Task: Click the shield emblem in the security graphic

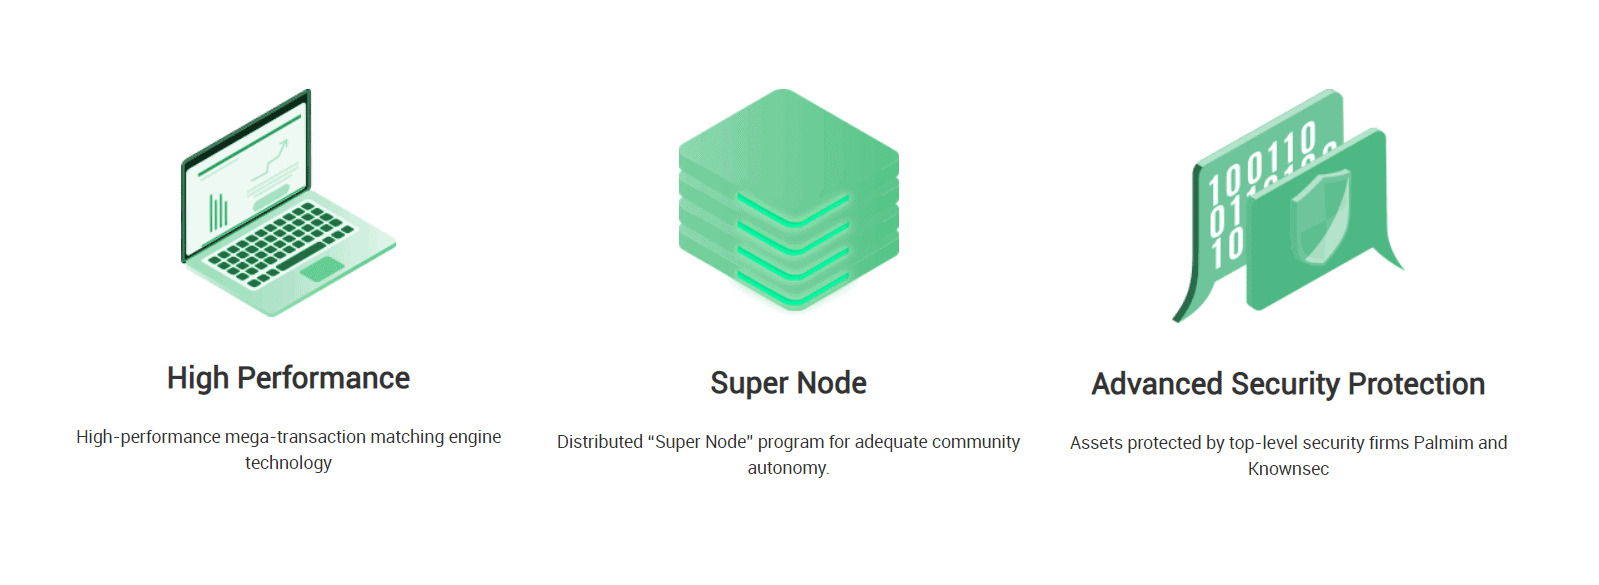Action: point(1319,216)
